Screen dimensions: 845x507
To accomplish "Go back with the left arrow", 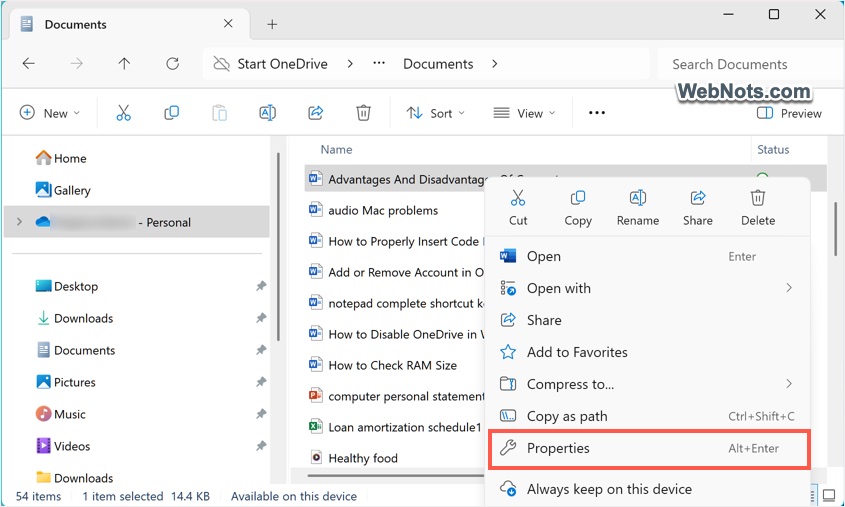I will [x=29, y=64].
